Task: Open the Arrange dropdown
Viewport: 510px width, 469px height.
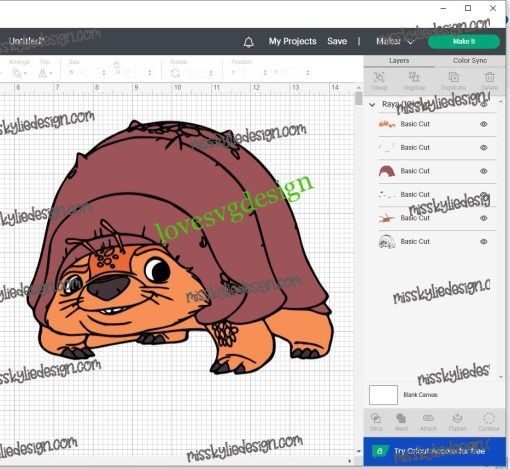Action: pos(19,73)
